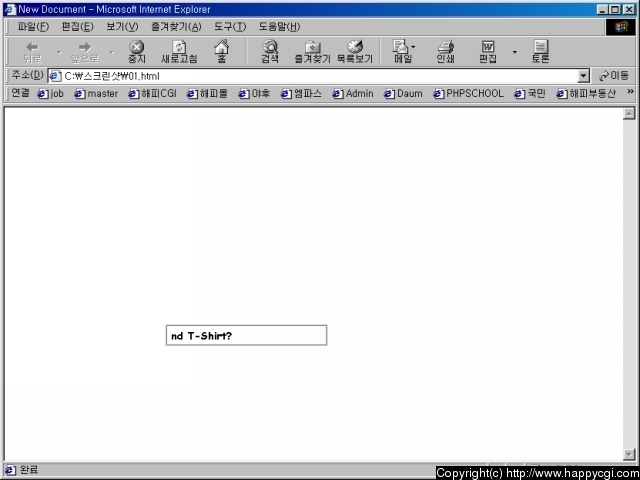Open the 즐겨찾기(A) menu
This screenshot has width=640, height=480.
(176, 27)
